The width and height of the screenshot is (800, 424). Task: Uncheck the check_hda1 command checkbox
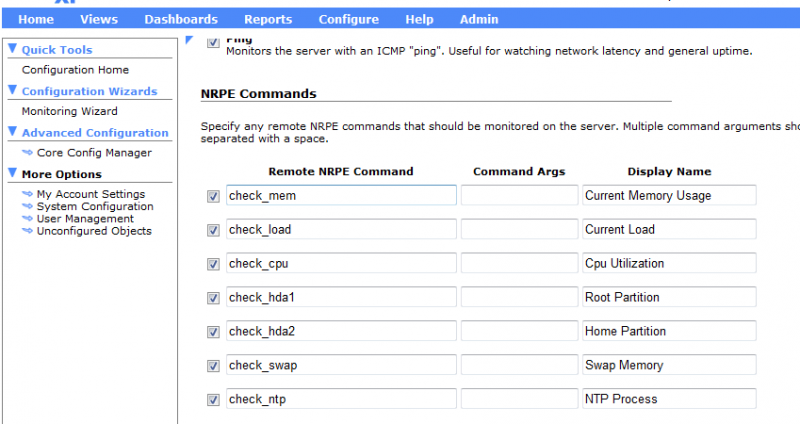coord(213,298)
